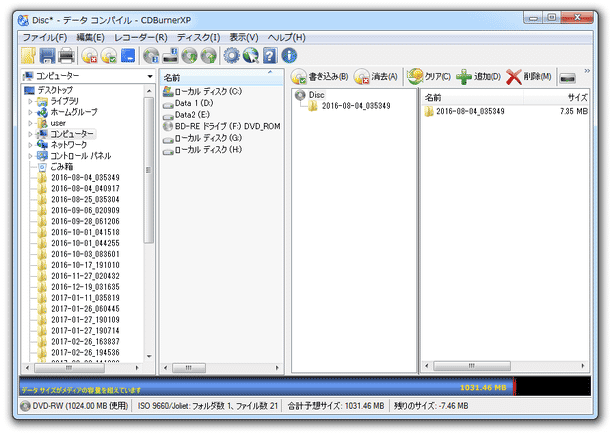Click ISO 9660/Joliet status bar entry
This screenshot has width=612, height=434.
point(208,406)
